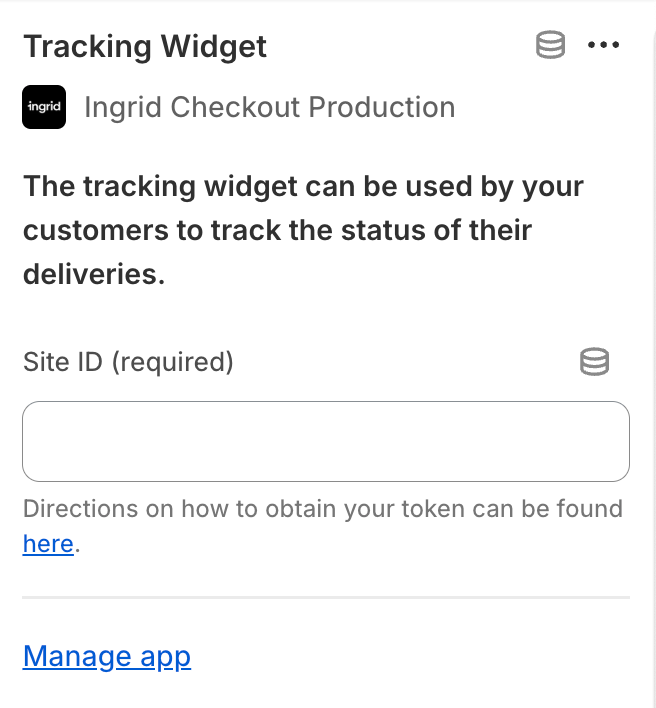Click the token directions help text

pyautogui.click(x=323, y=526)
